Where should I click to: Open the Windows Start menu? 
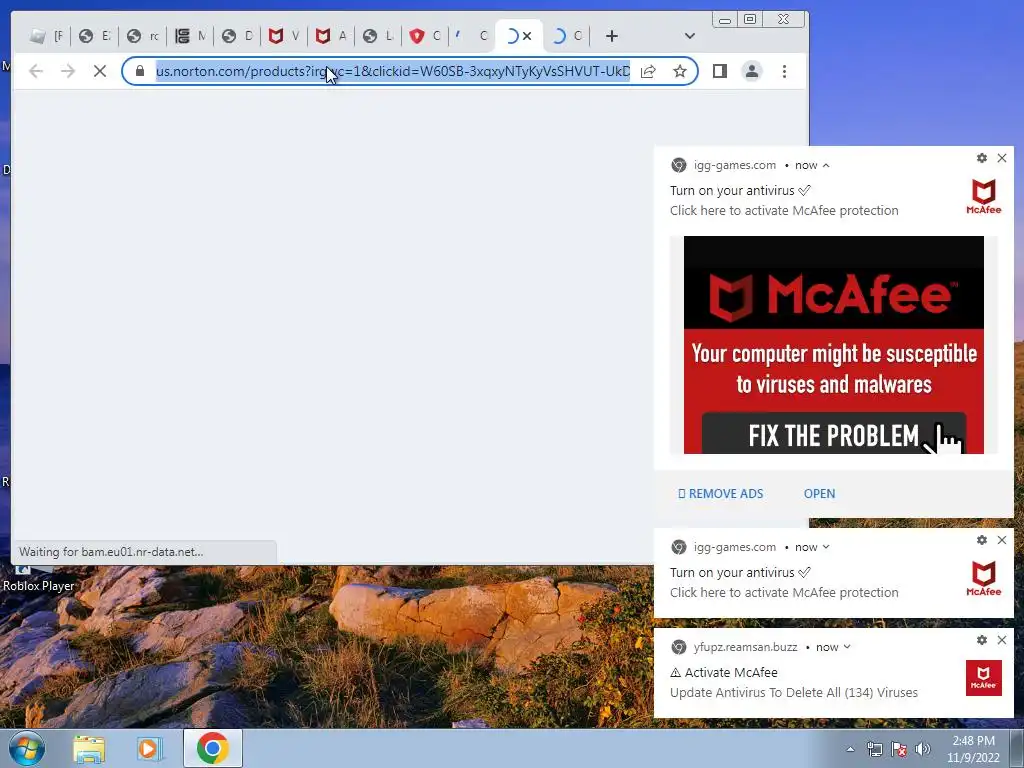(27, 748)
